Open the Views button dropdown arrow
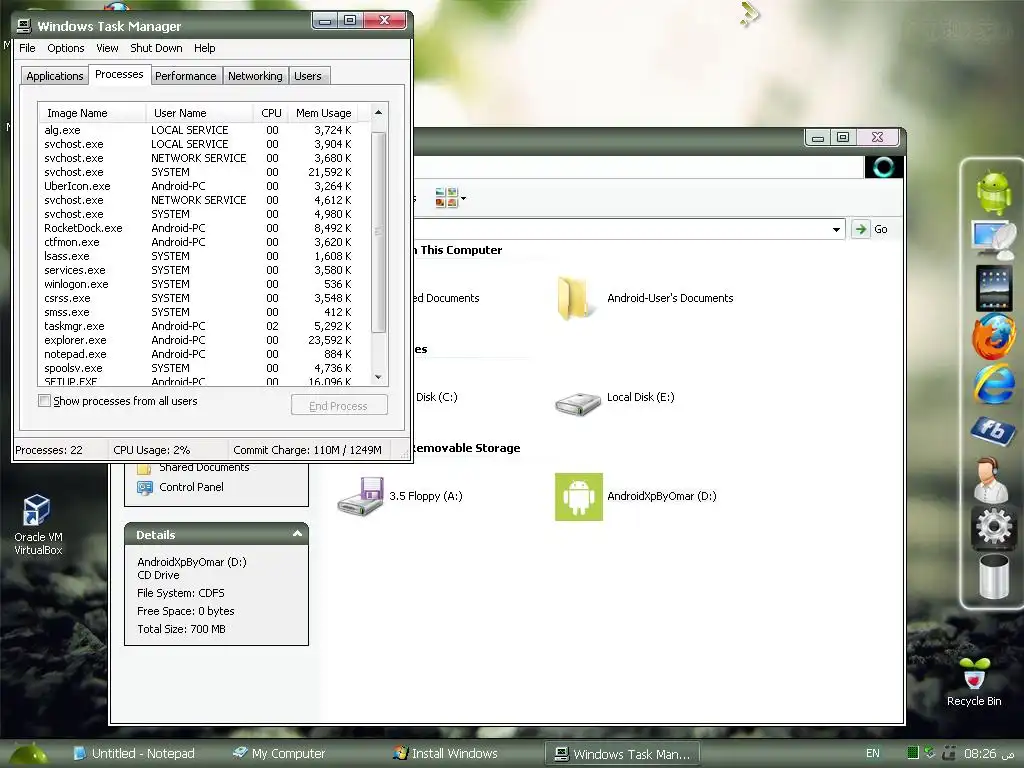The width and height of the screenshot is (1024, 768). 463,197
